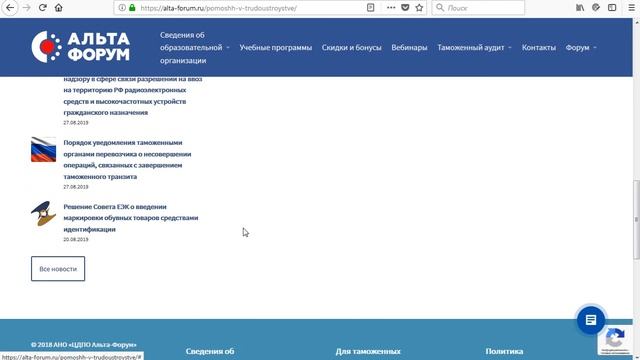Open footer 'Для таможенных' heading link
The image size is (640, 360).
click(368, 351)
